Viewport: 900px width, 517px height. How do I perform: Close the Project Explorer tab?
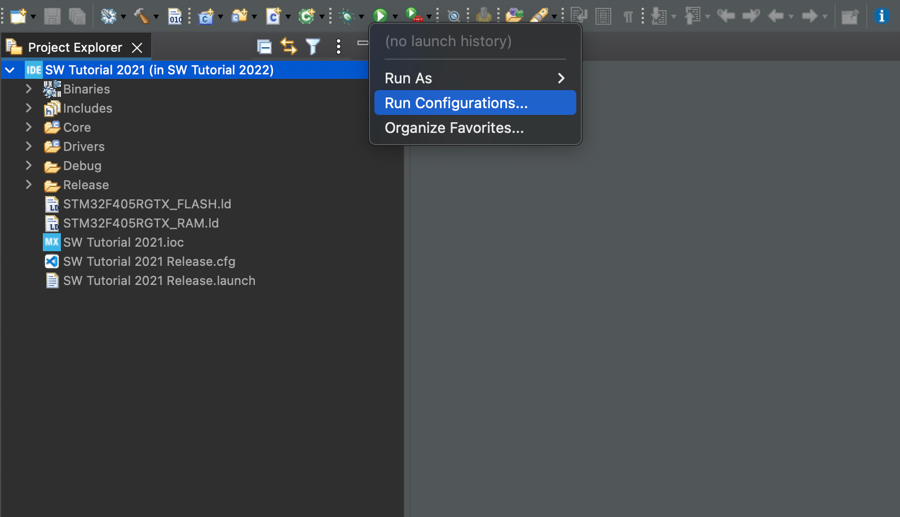[137, 47]
